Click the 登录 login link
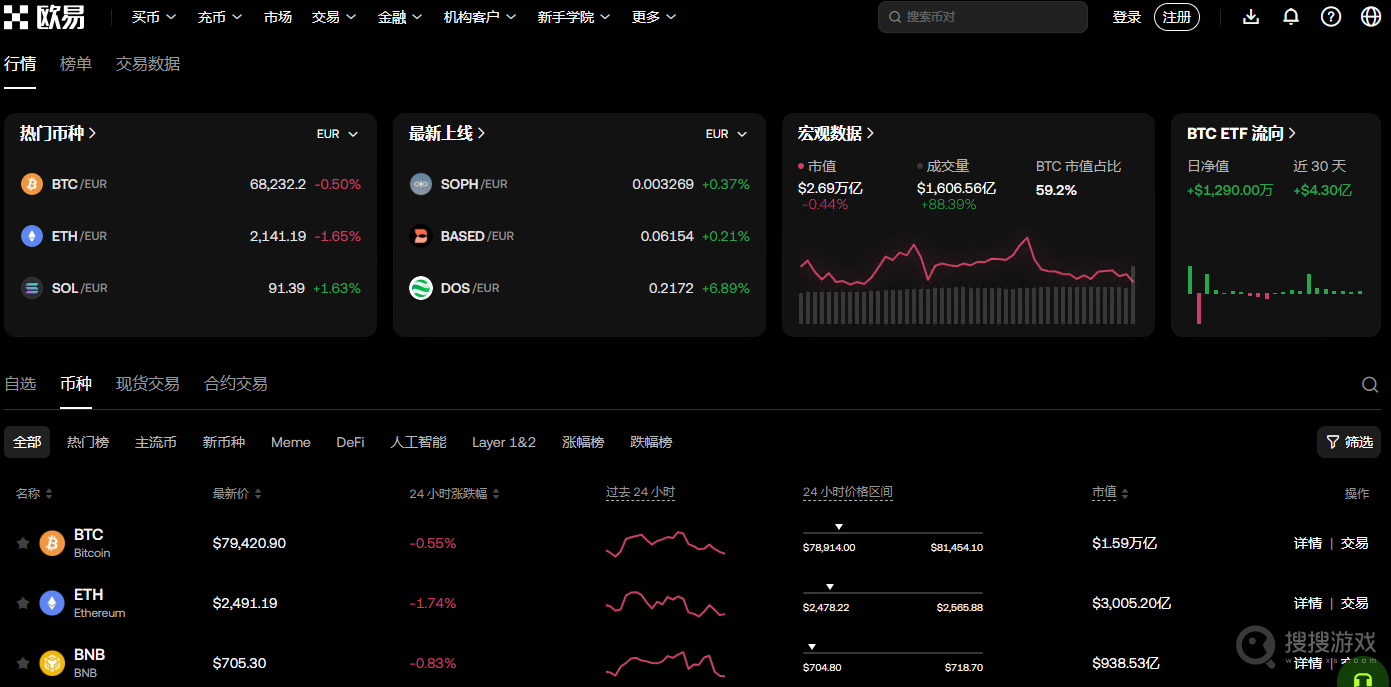This screenshot has width=1391, height=687. 1127,17
